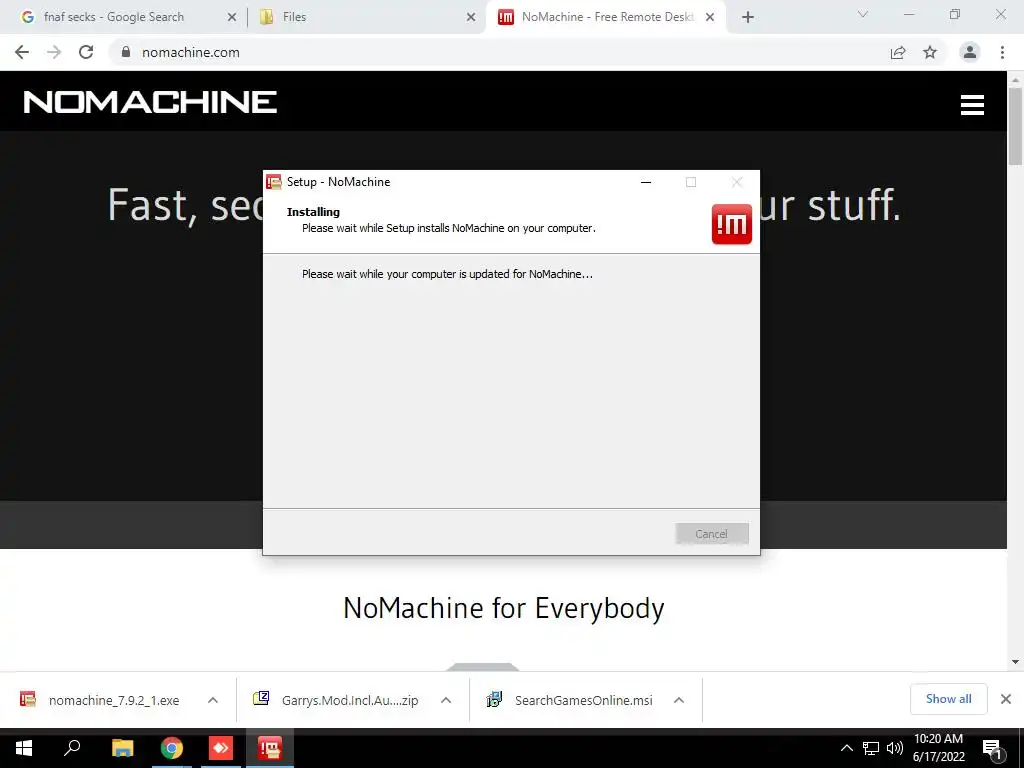Click the Cancel button in the Setup dialog
The image size is (1024, 768).
712,534
